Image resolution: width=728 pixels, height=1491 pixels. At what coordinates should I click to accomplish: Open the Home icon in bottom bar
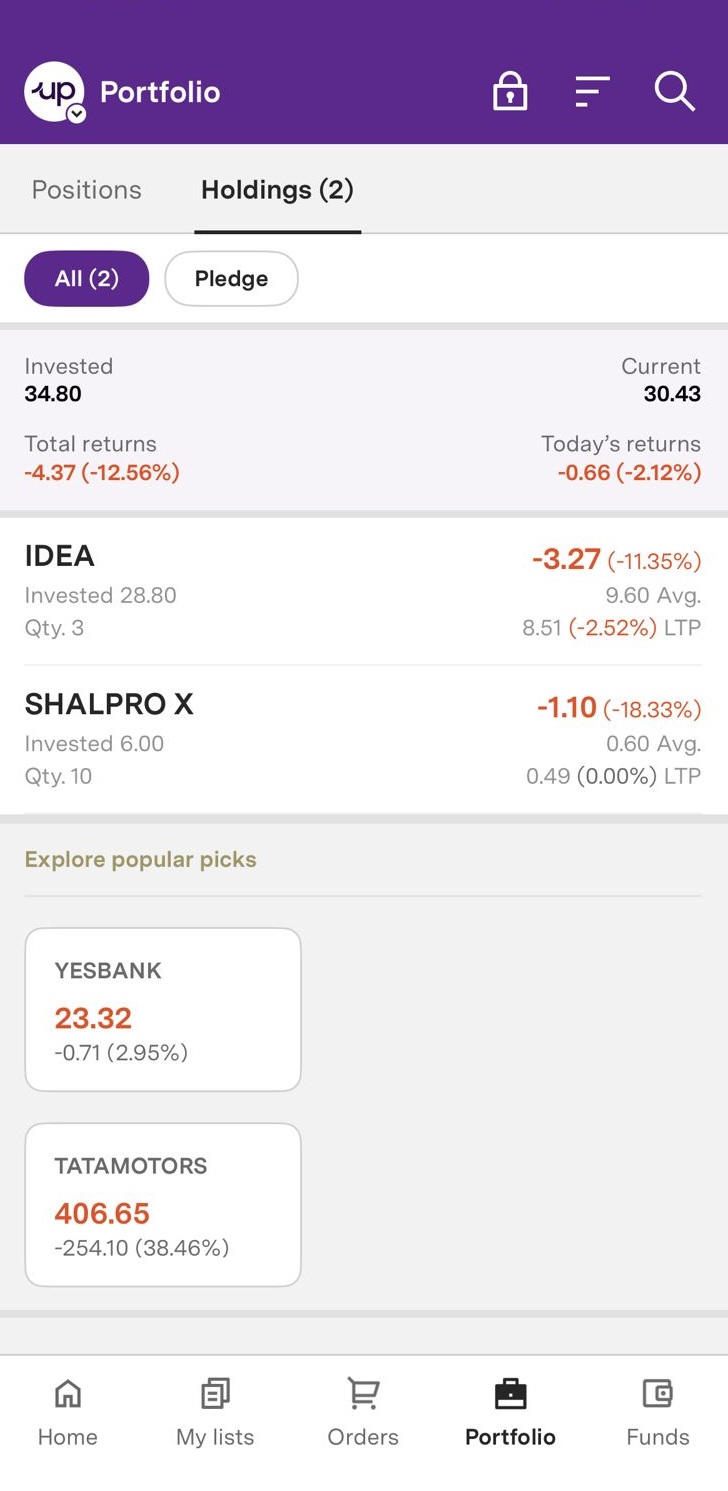67,1394
